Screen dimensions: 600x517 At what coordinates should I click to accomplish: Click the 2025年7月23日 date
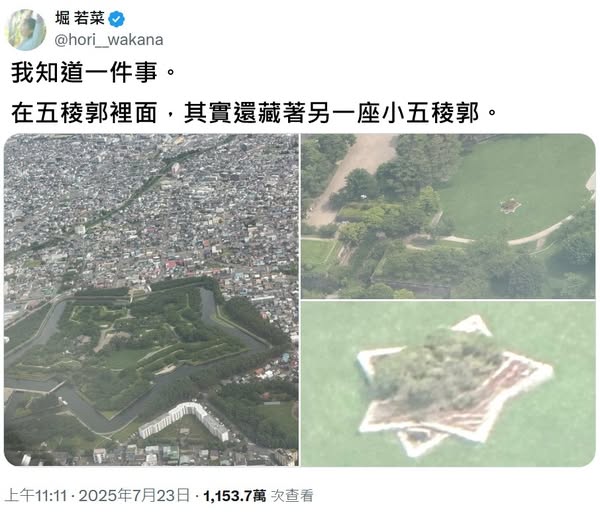[134, 496]
